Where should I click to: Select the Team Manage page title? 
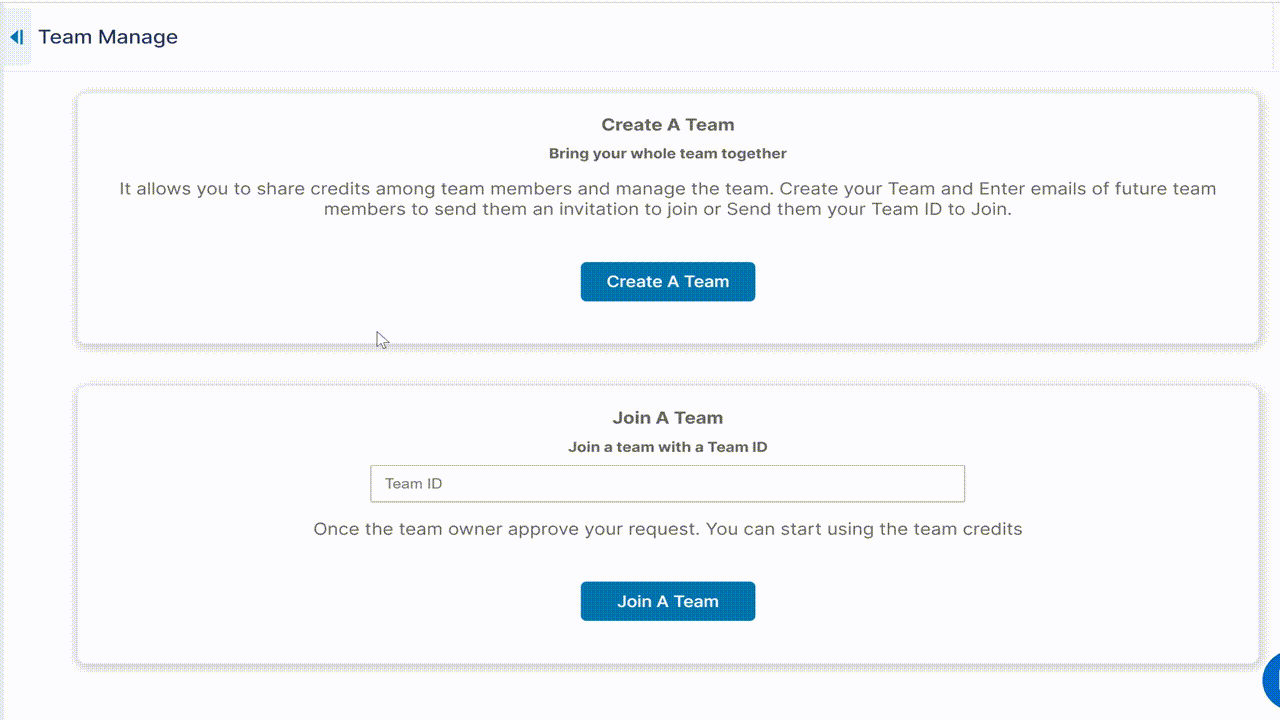tap(108, 37)
